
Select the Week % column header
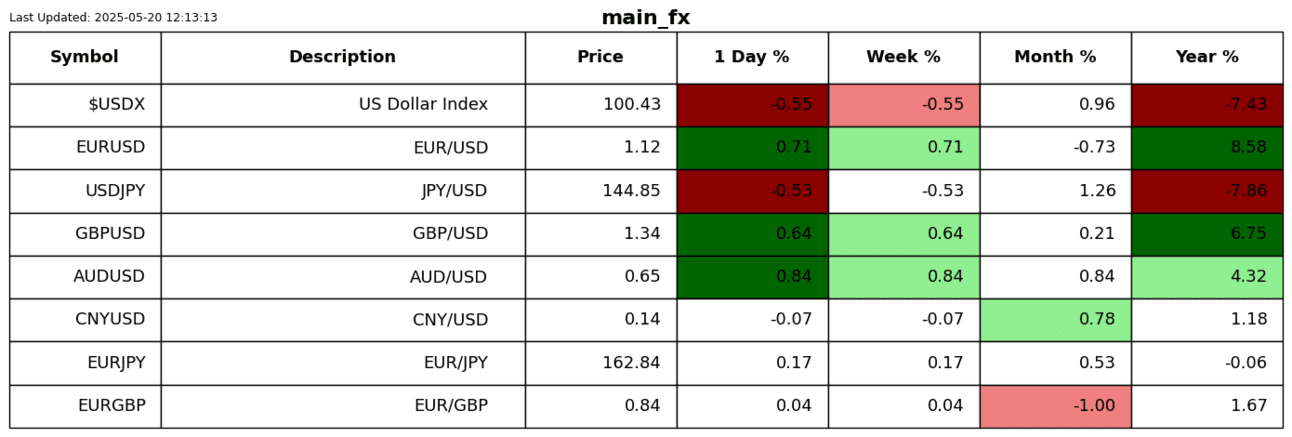903,57
